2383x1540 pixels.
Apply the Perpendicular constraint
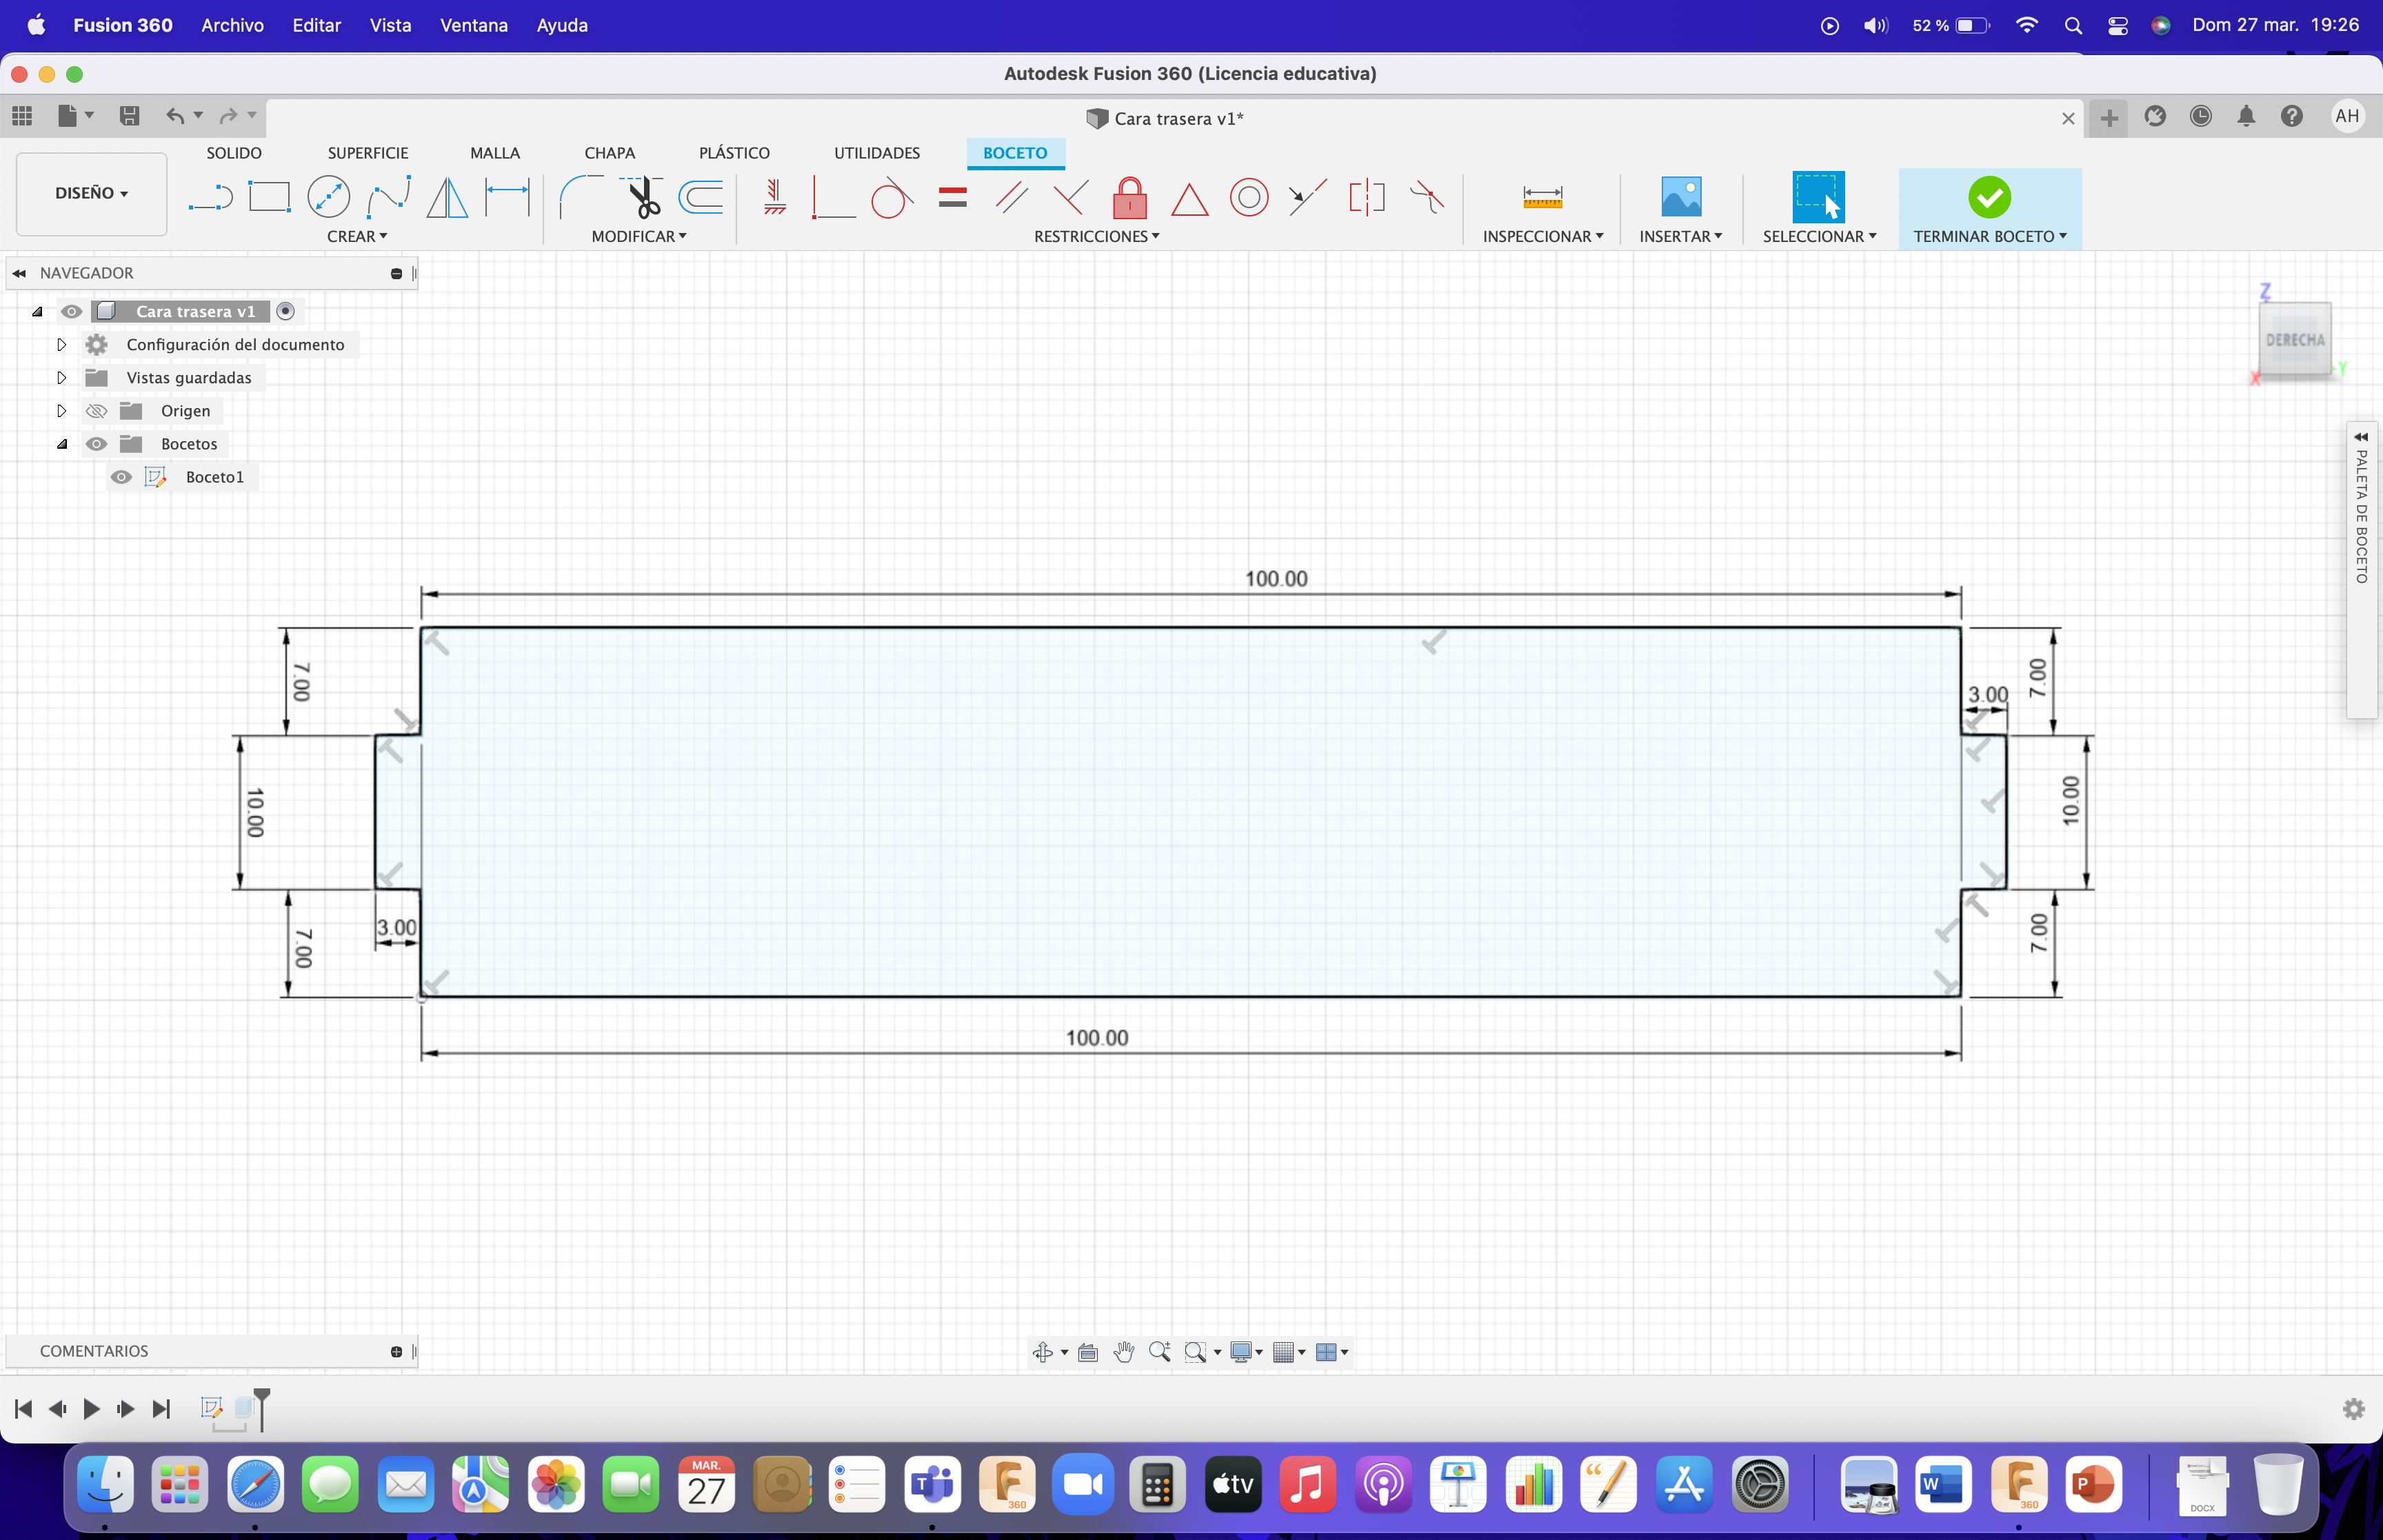pyautogui.click(x=1070, y=197)
